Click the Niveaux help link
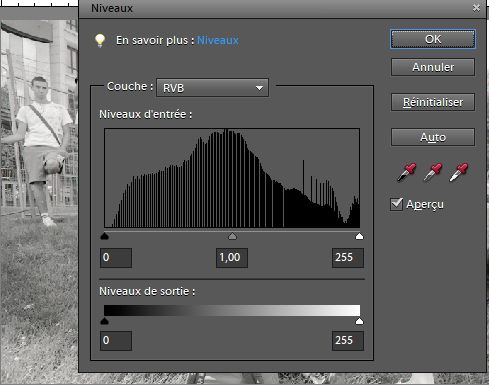Viewport: 489px width, 385px height. (218, 40)
